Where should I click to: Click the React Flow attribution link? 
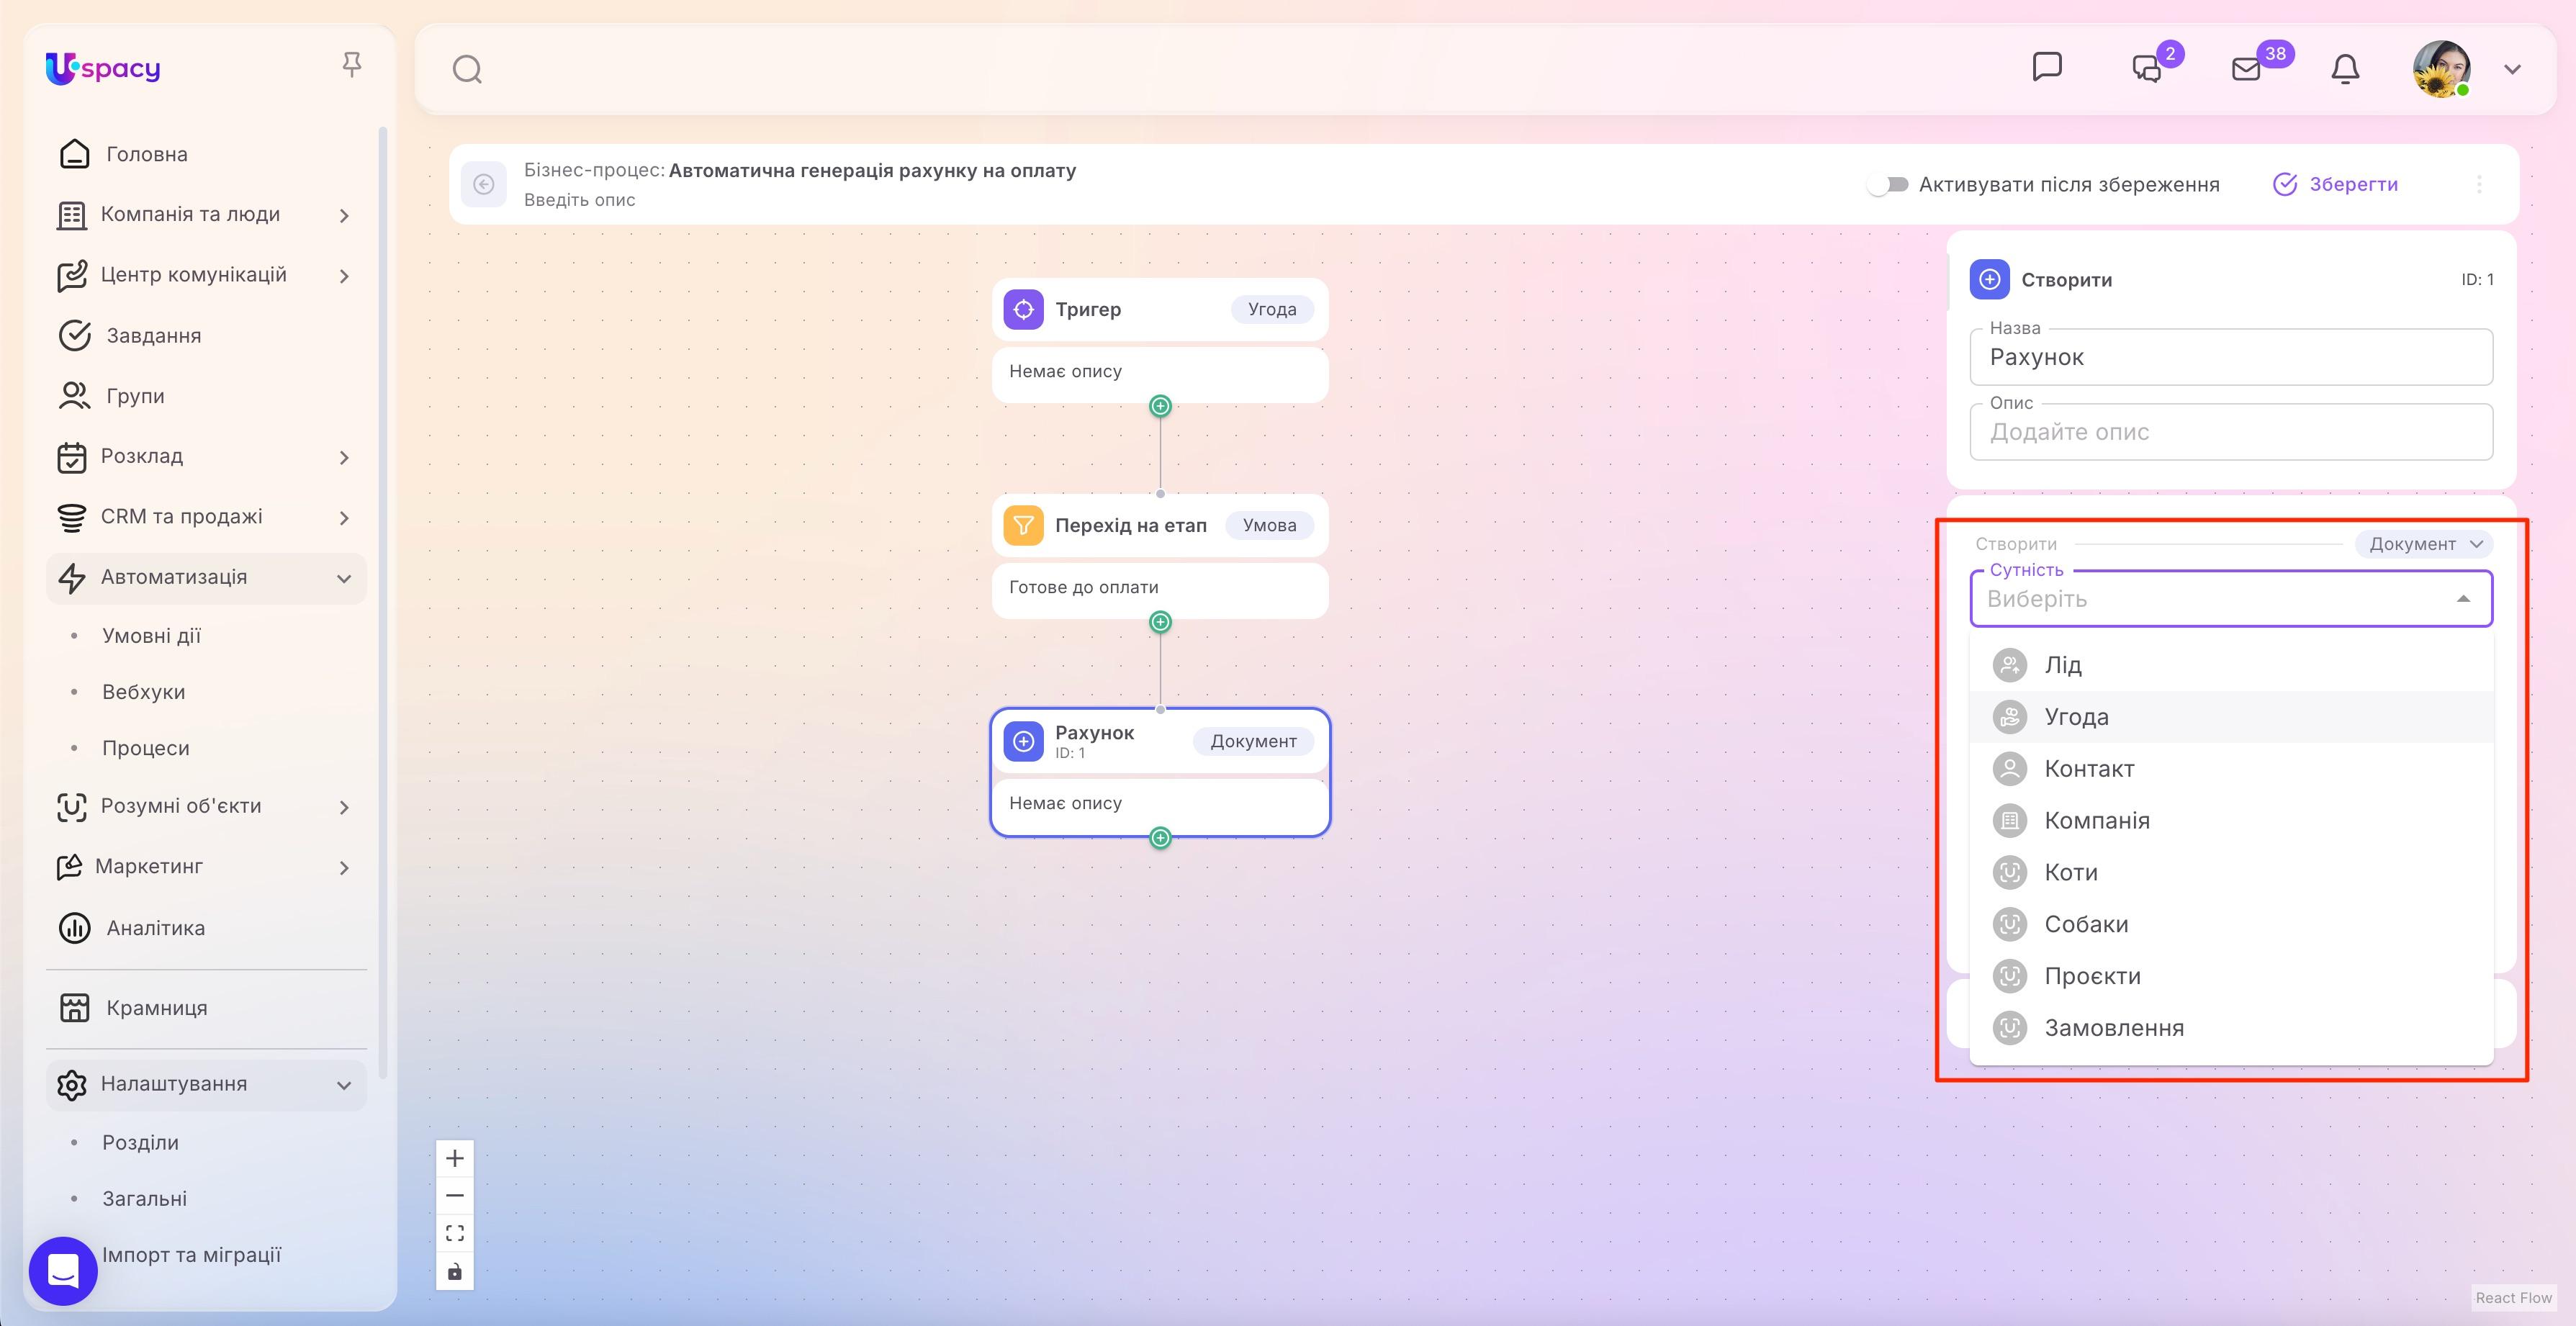point(2513,1298)
